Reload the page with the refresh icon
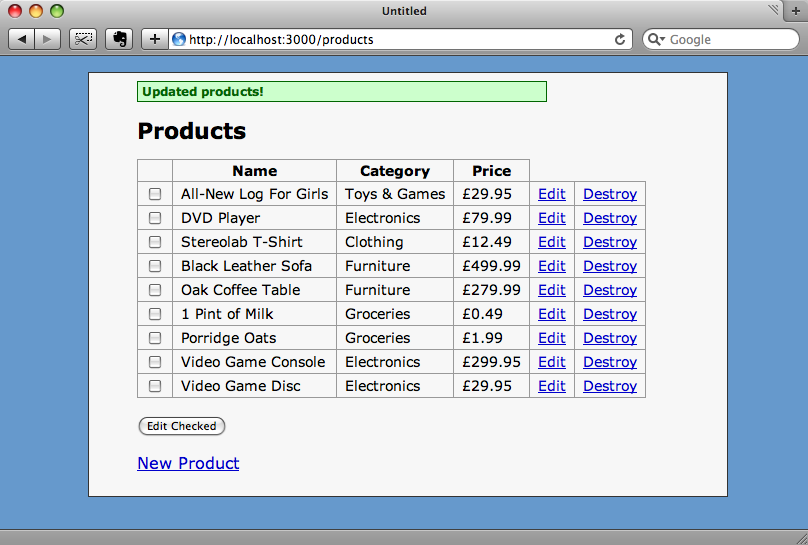Image resolution: width=808 pixels, height=545 pixels. 620,40
